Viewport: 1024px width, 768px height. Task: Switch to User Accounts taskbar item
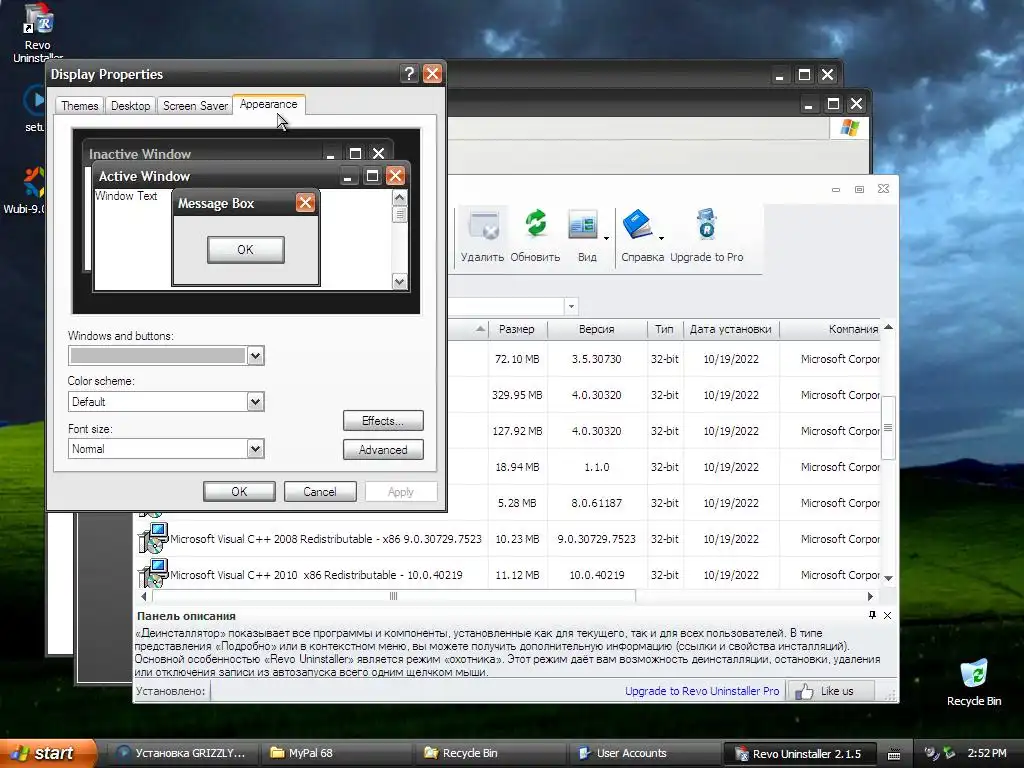point(644,753)
